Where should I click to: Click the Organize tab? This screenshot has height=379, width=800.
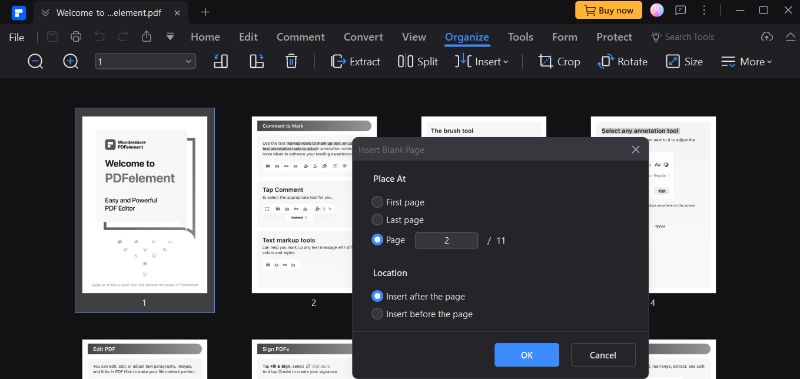coord(467,37)
